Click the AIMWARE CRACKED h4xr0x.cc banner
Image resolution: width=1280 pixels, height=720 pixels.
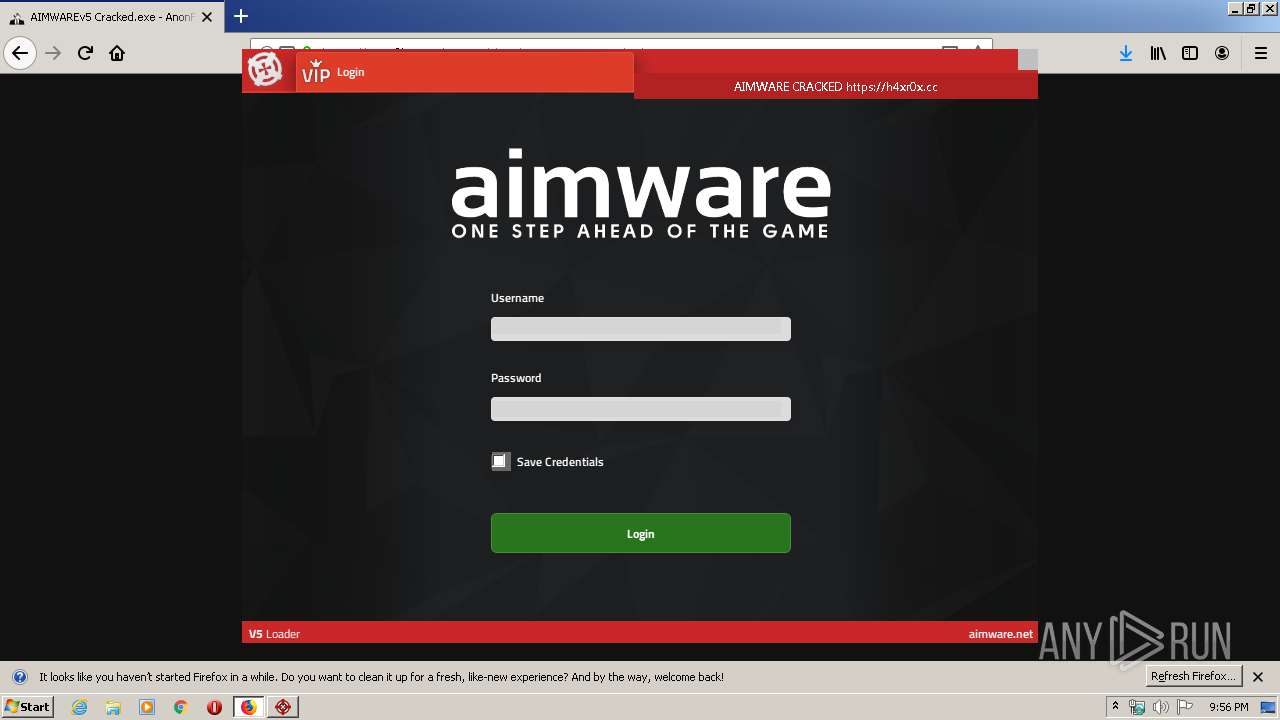[x=836, y=87]
